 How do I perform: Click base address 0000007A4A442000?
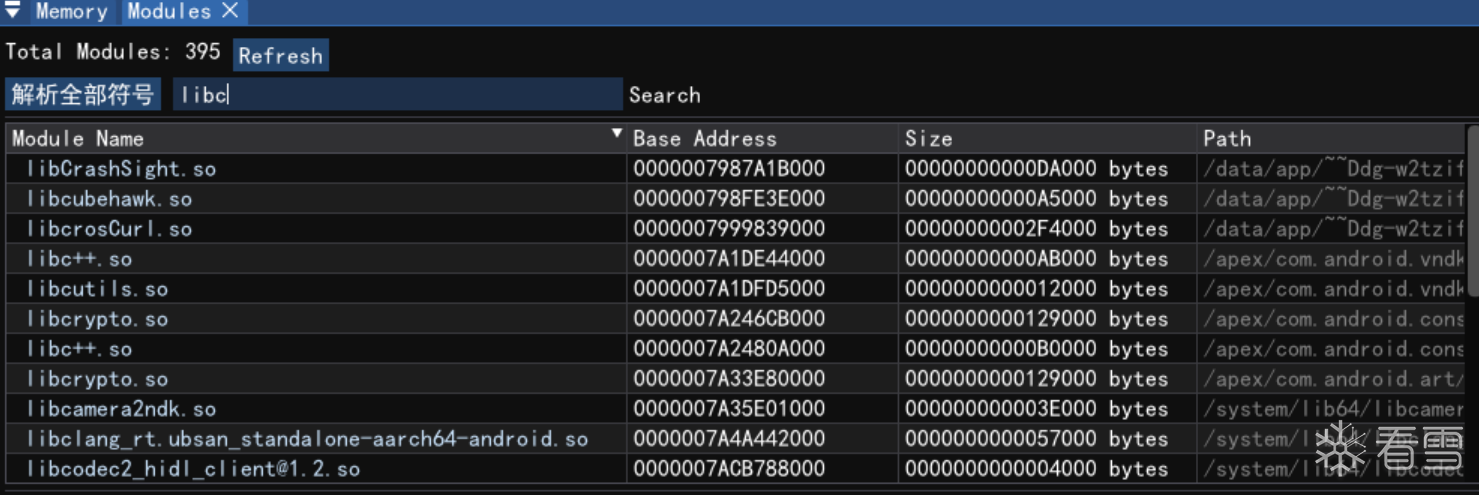tap(729, 438)
